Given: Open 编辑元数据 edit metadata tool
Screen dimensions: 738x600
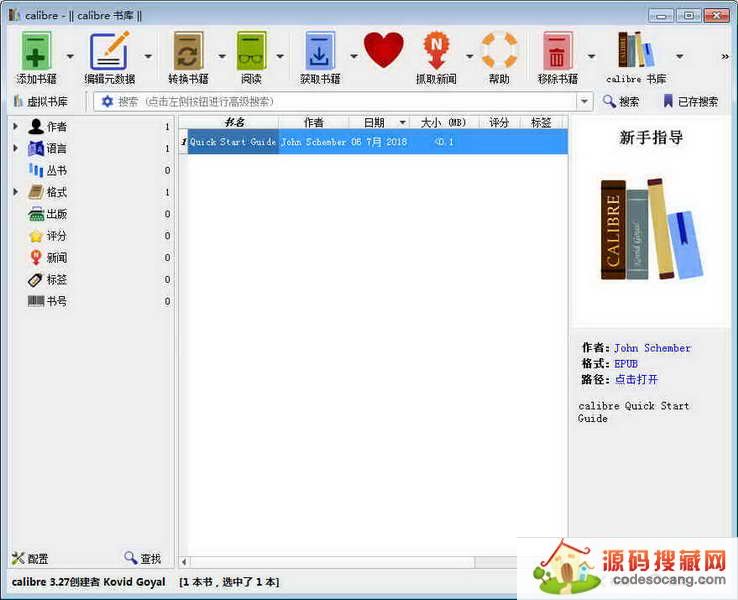Looking at the screenshot, I should tap(109, 51).
